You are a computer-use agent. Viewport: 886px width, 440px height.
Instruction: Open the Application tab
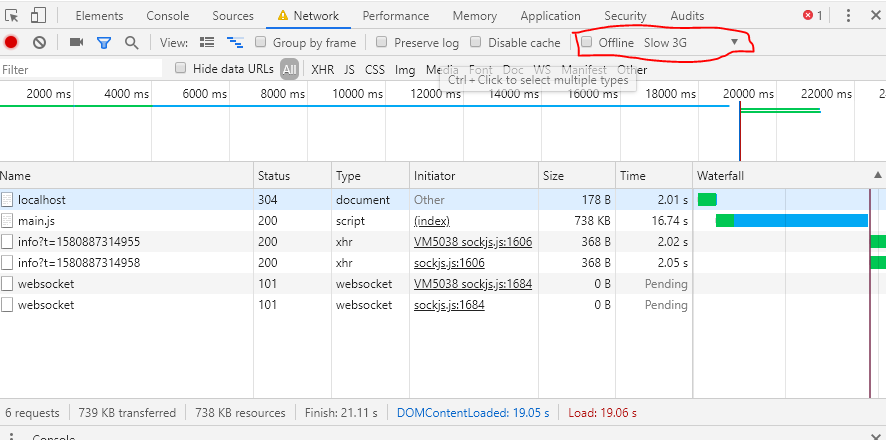point(550,16)
